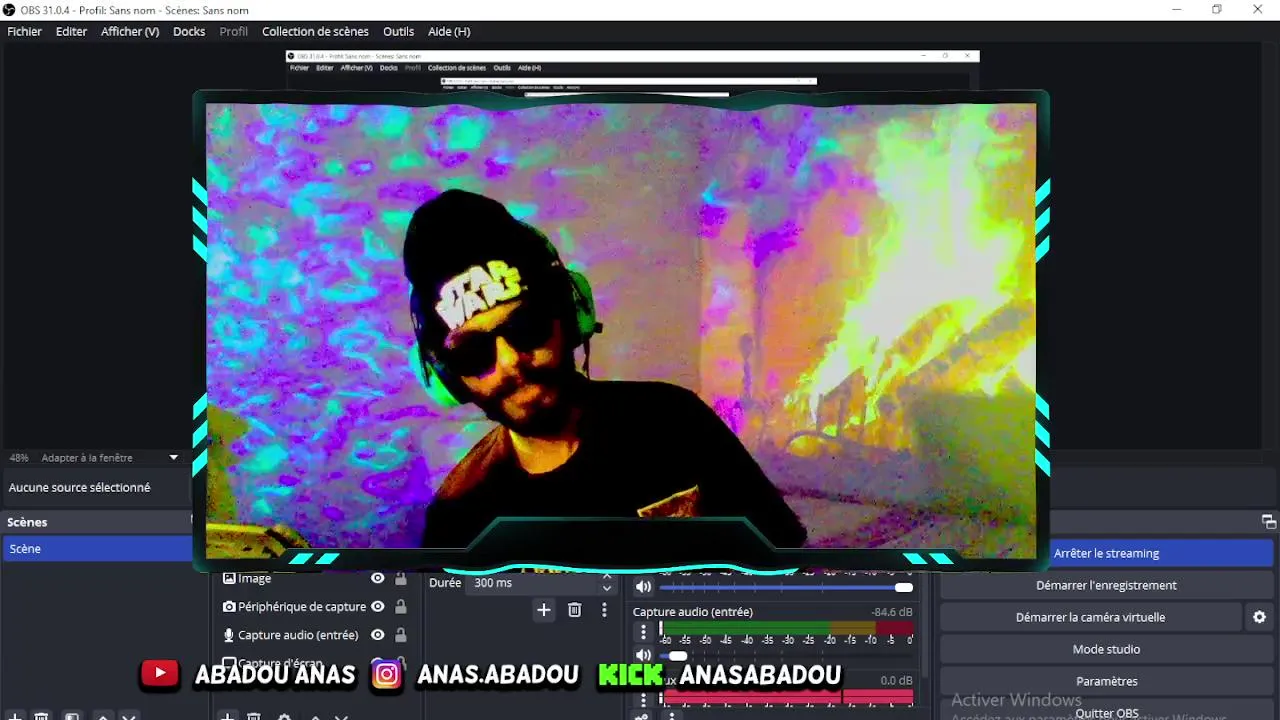Image resolution: width=1280 pixels, height=720 pixels.
Task: Open Capture audio (entrée) mixer three-dot menu
Action: 643,632
